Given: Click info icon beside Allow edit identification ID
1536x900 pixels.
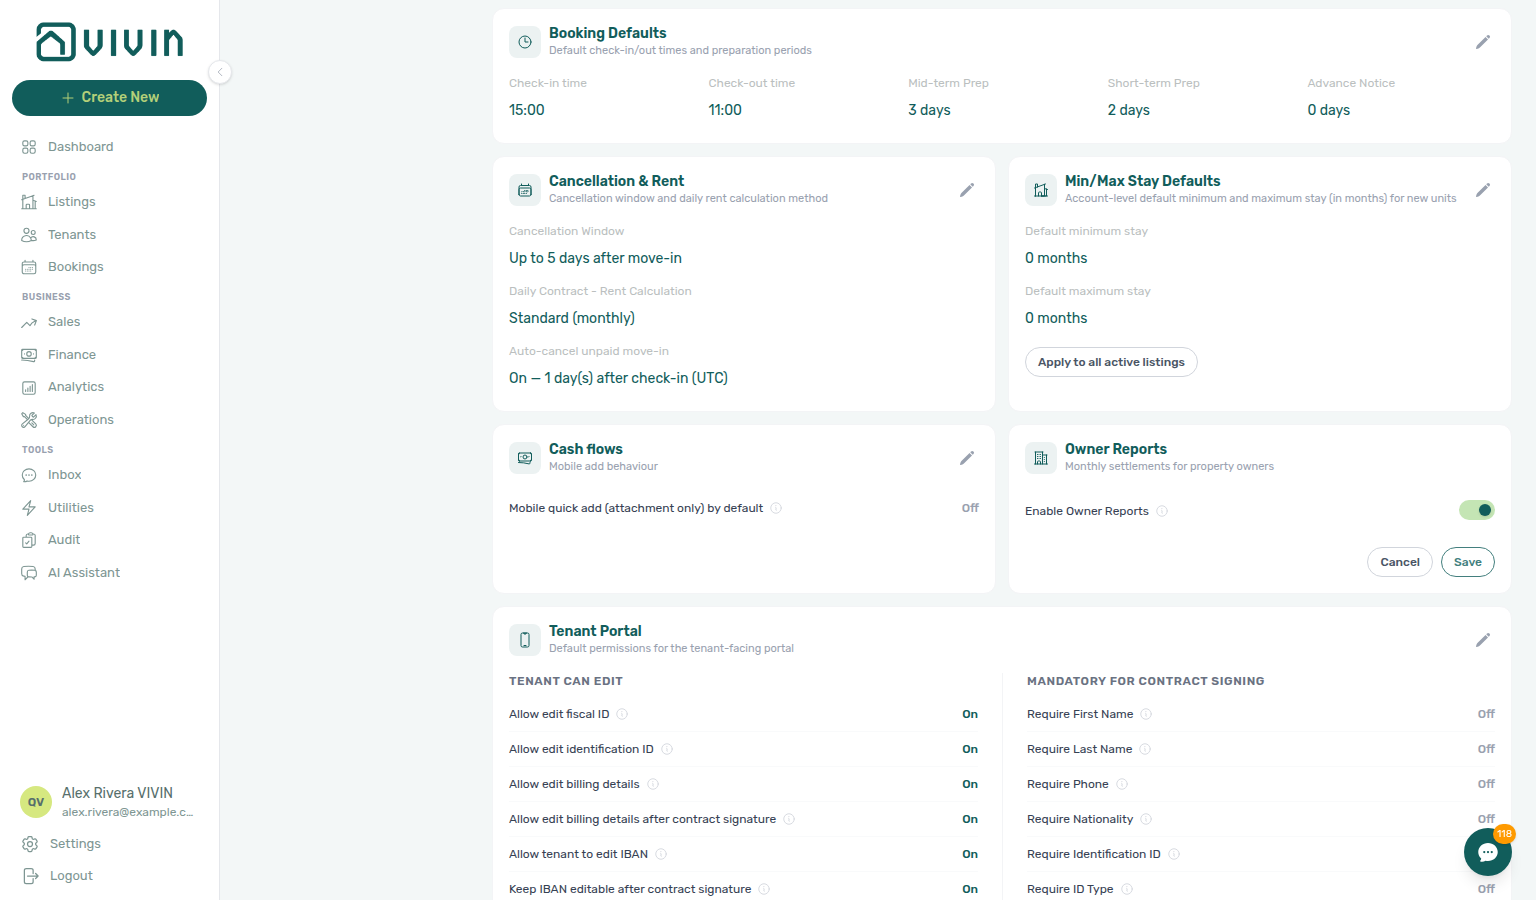Looking at the screenshot, I should [x=667, y=749].
